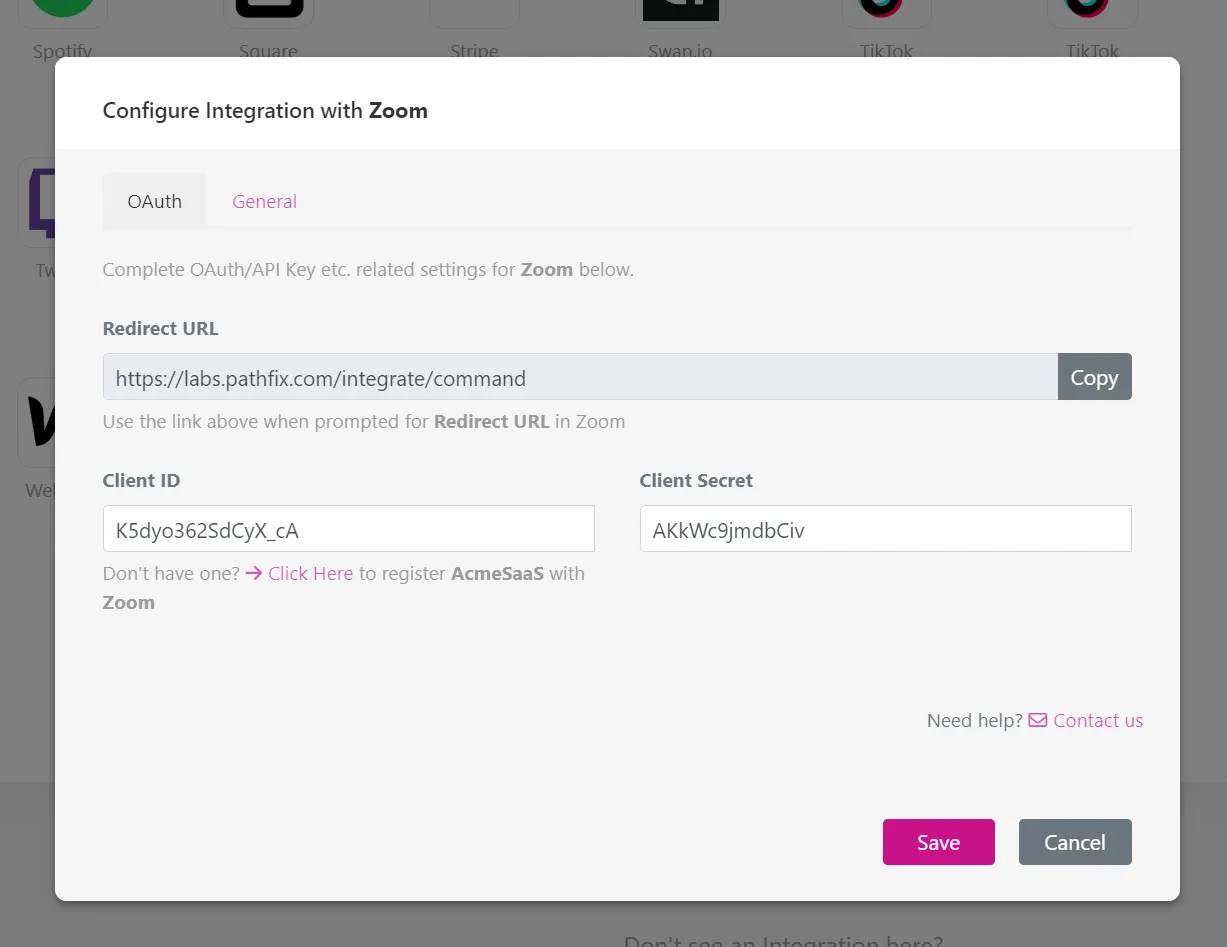The height and width of the screenshot is (947, 1227).
Task: Click the "Client Secret" field label
Action: click(696, 480)
